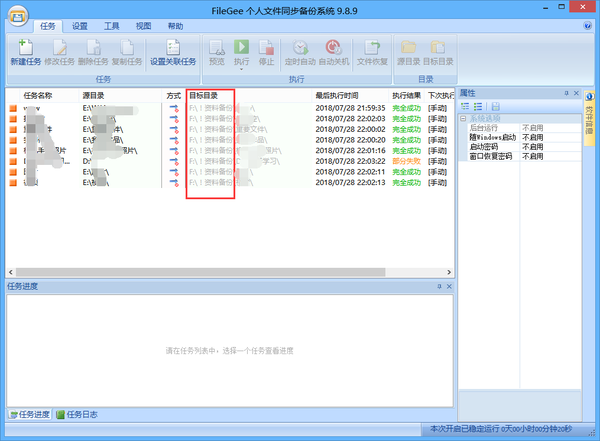Switch to the 任务进度 bottom tab

tap(30, 415)
